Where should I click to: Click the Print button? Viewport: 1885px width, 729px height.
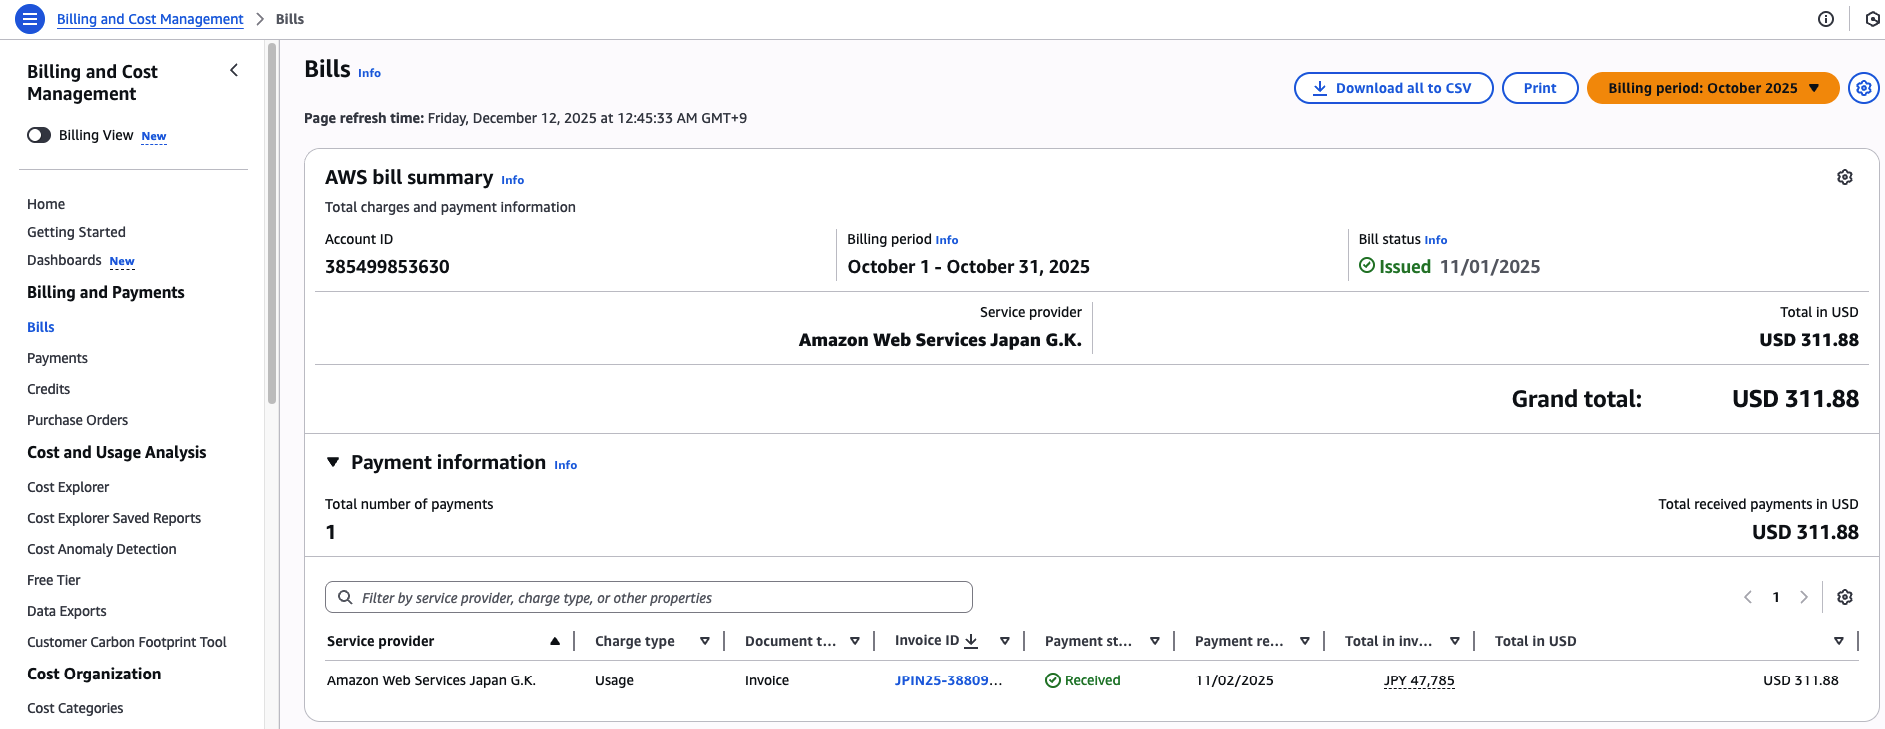[x=1539, y=88]
